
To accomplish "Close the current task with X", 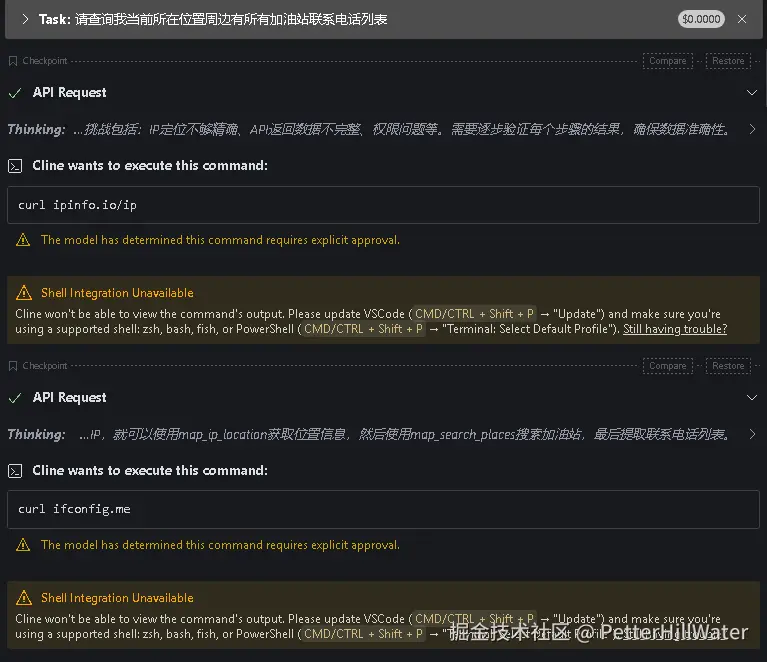I will point(742,19).
